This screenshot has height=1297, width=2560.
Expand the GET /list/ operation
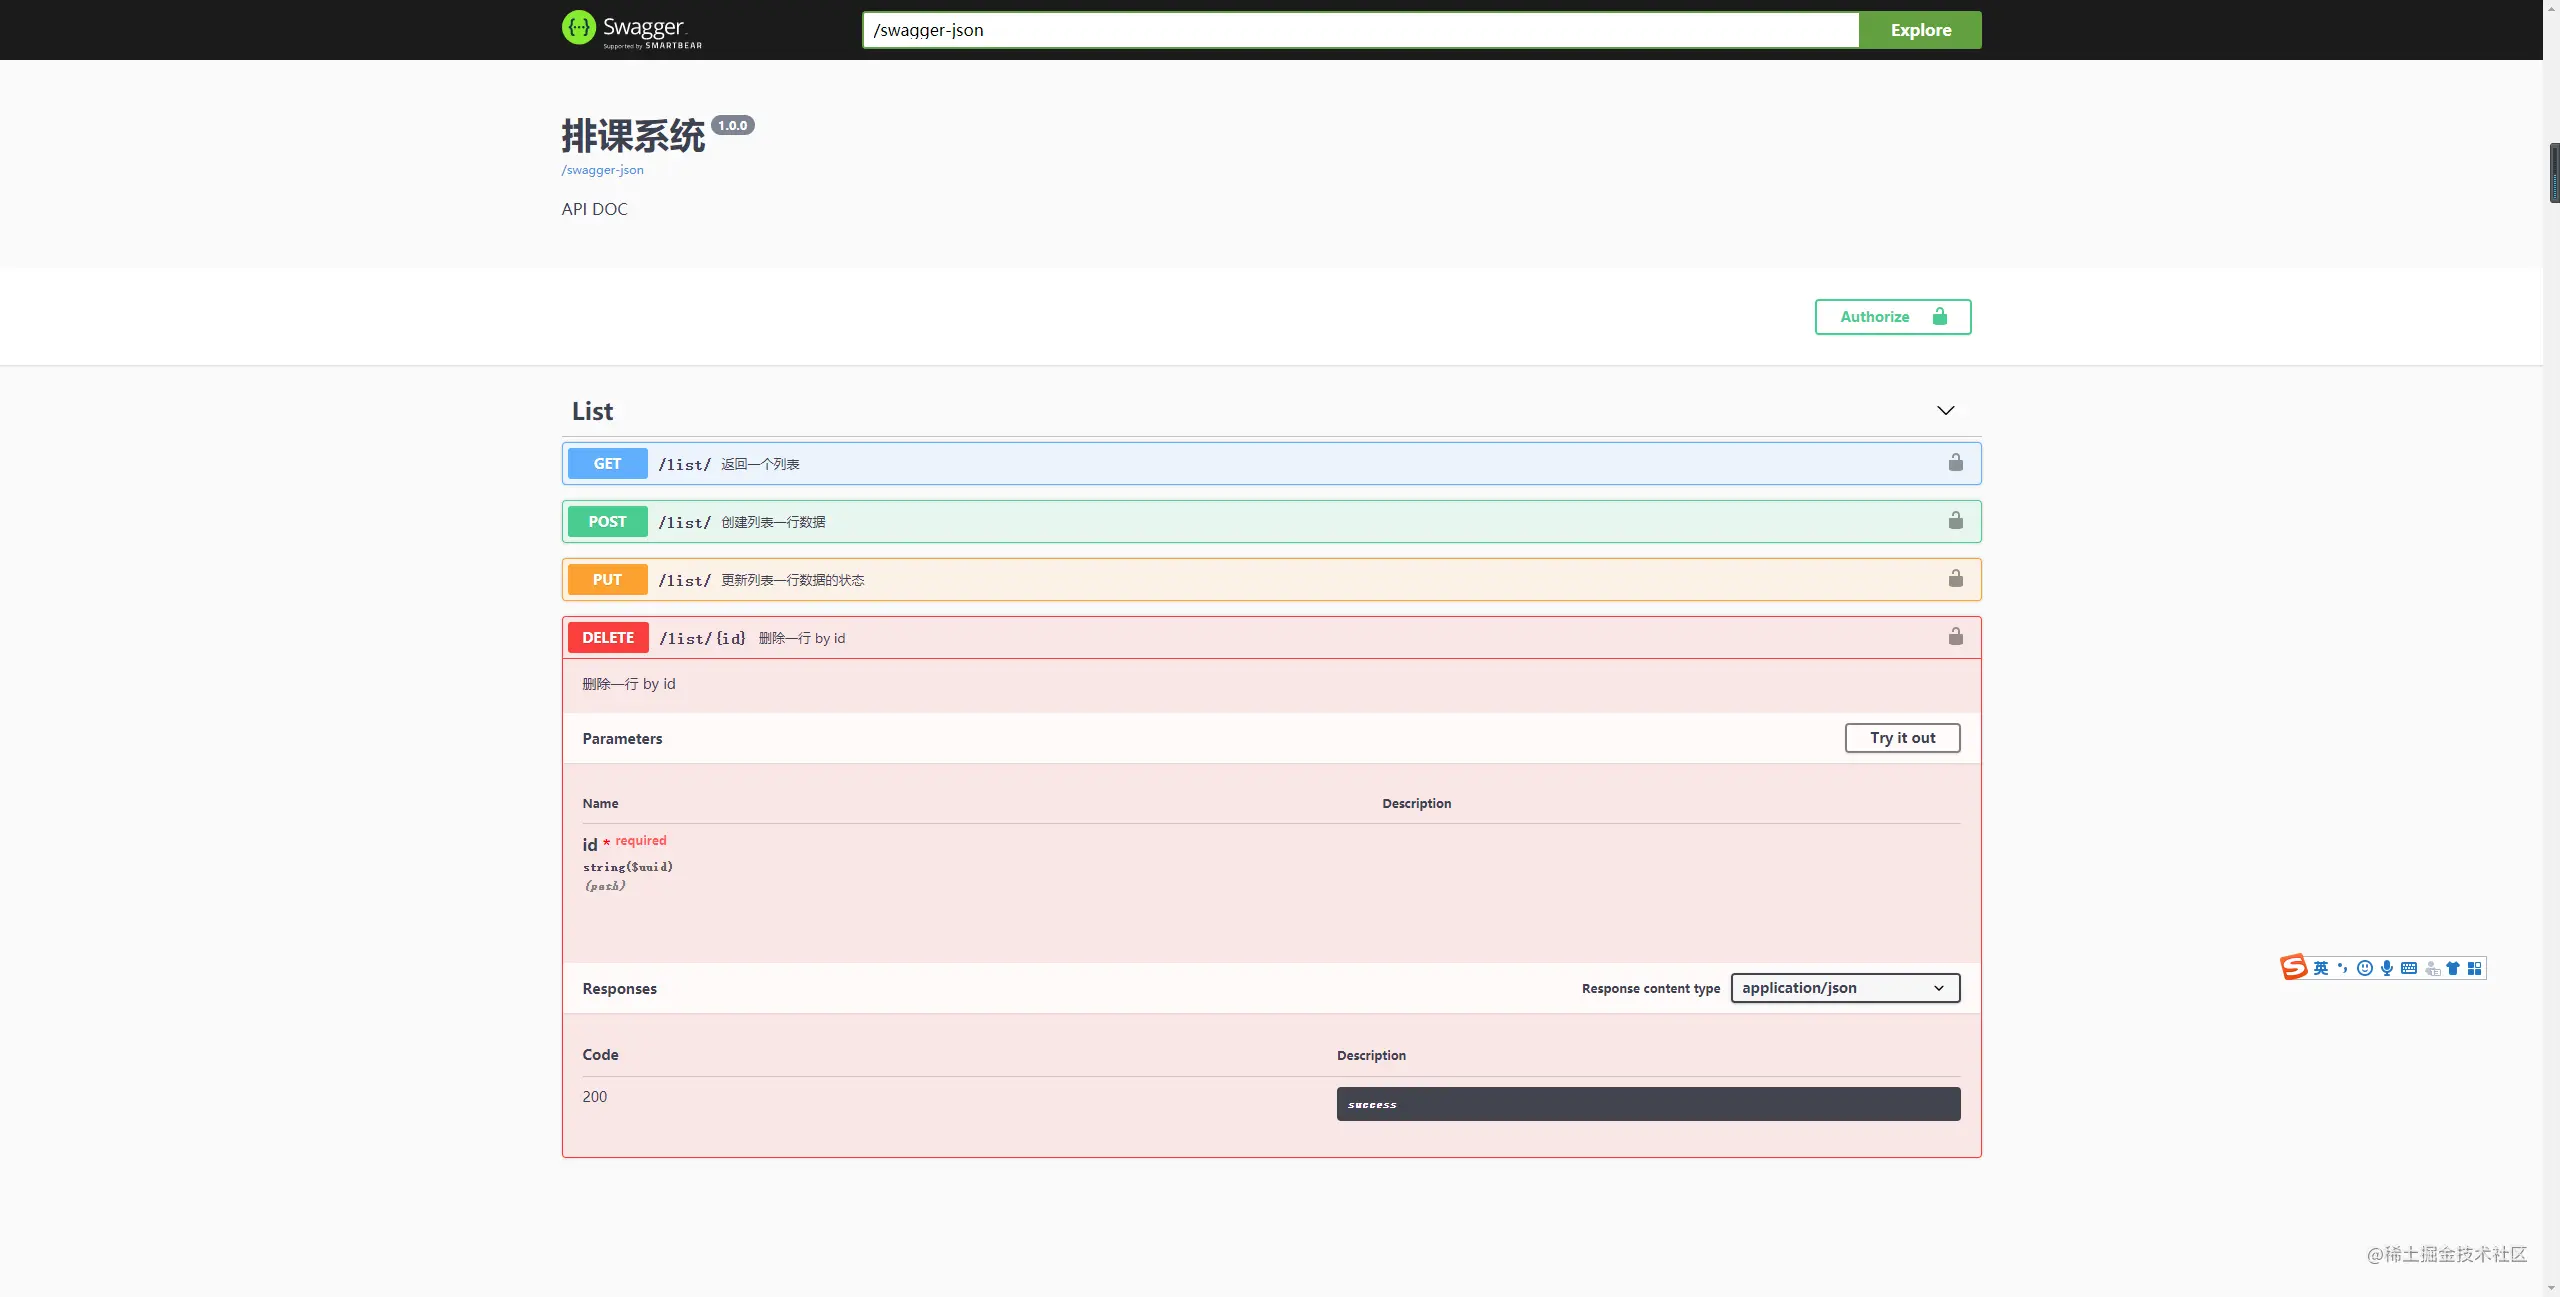coord(1271,463)
